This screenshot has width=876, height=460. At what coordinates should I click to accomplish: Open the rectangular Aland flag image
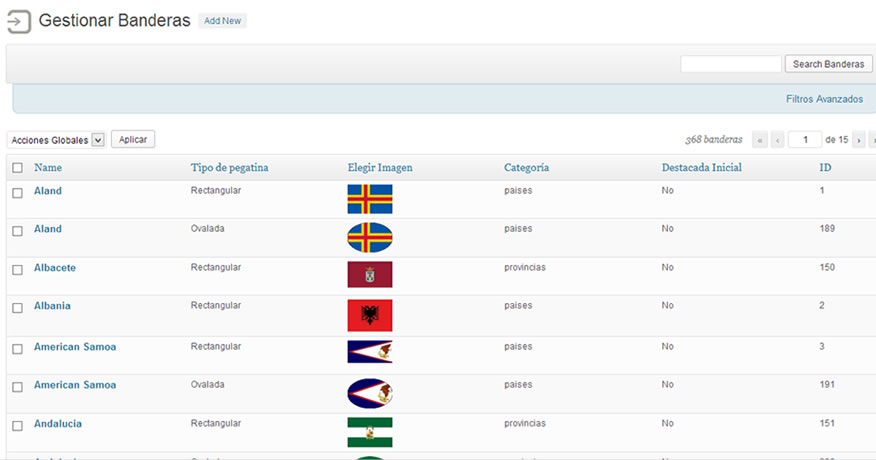(370, 199)
